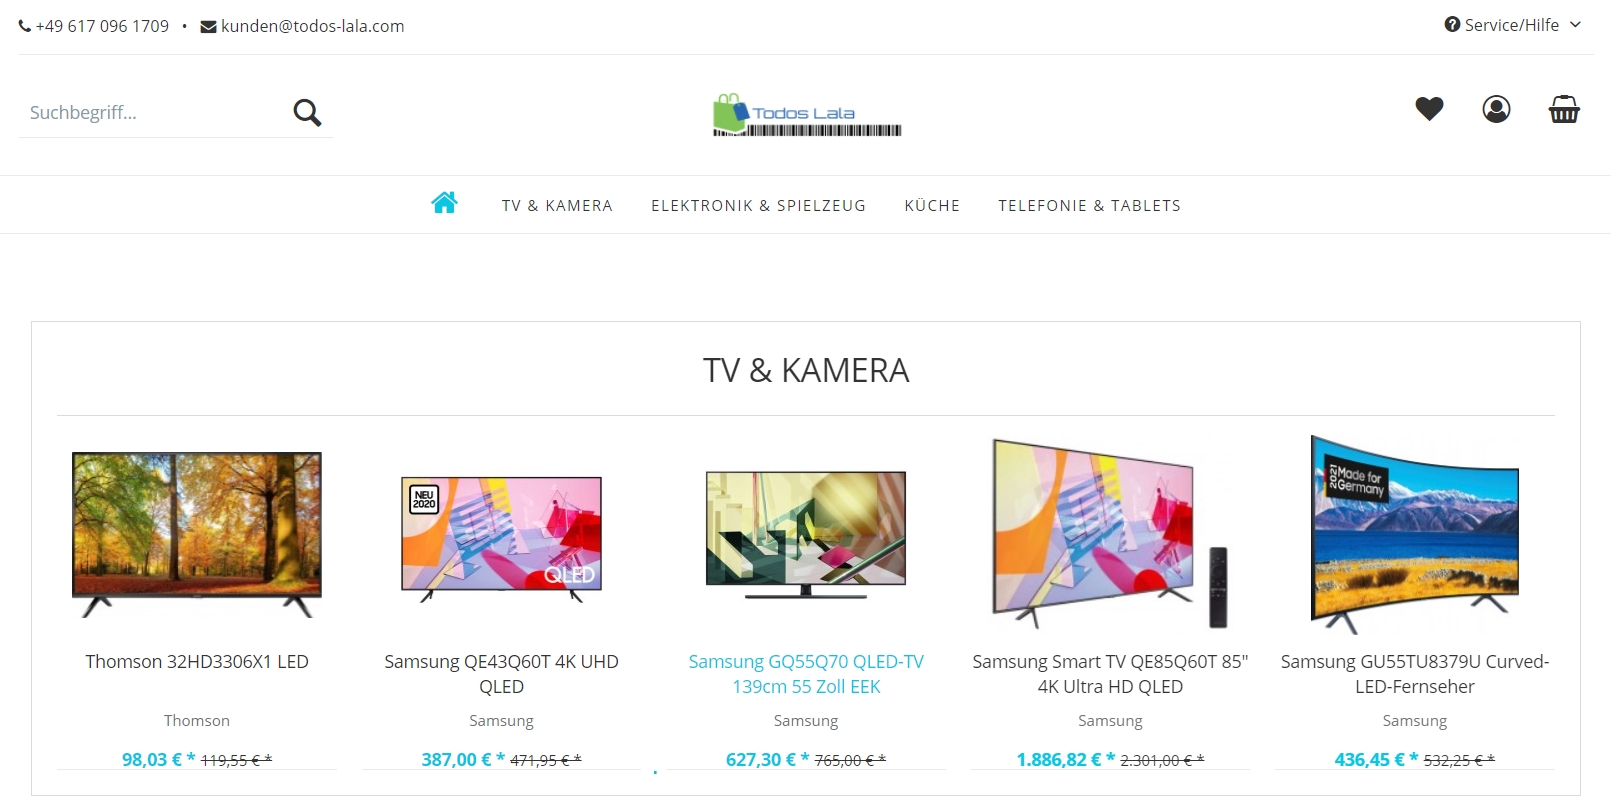
Task: Open the TELEFONIE & TABLETS menu
Action: pos(1089,206)
